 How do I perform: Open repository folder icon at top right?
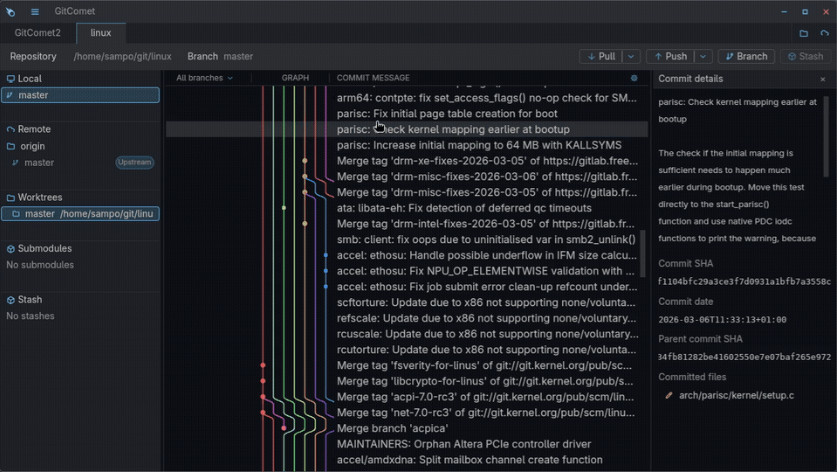pyautogui.click(x=803, y=33)
